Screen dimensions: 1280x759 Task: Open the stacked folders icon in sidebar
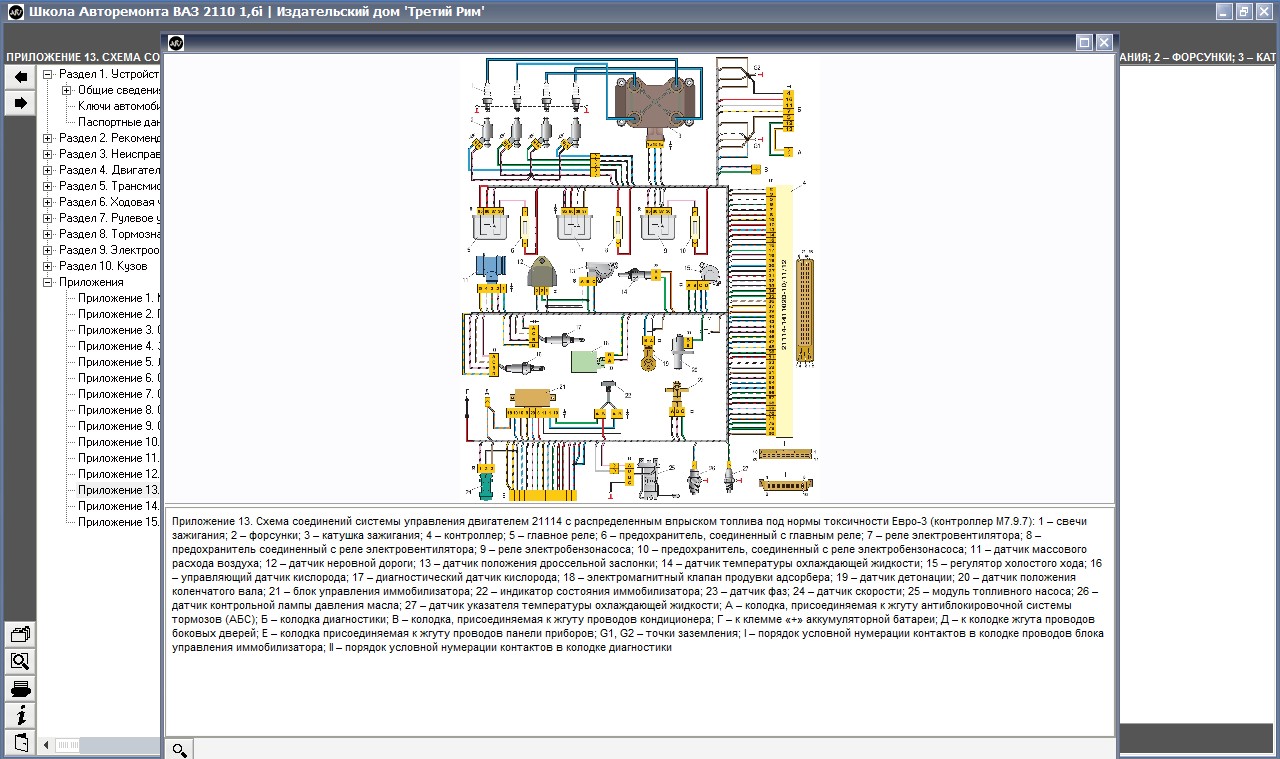[20, 634]
